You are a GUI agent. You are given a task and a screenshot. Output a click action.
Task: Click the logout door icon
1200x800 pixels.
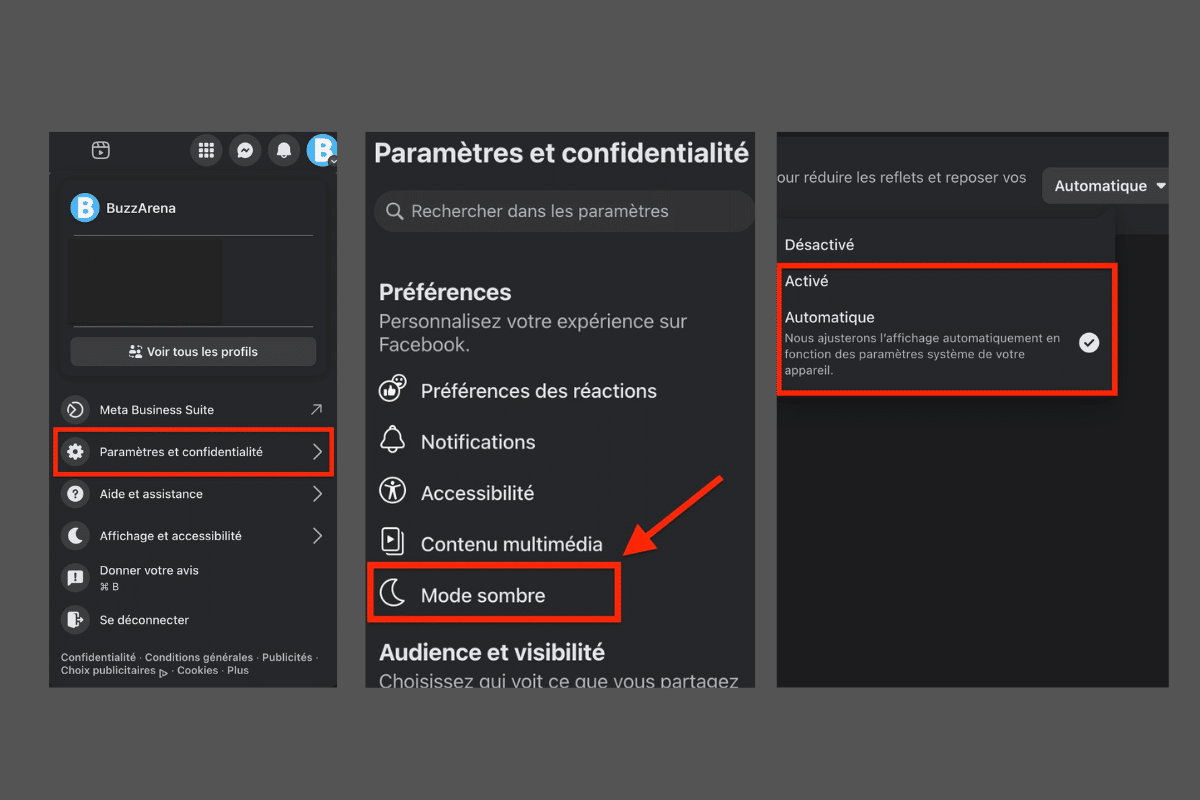[x=75, y=620]
